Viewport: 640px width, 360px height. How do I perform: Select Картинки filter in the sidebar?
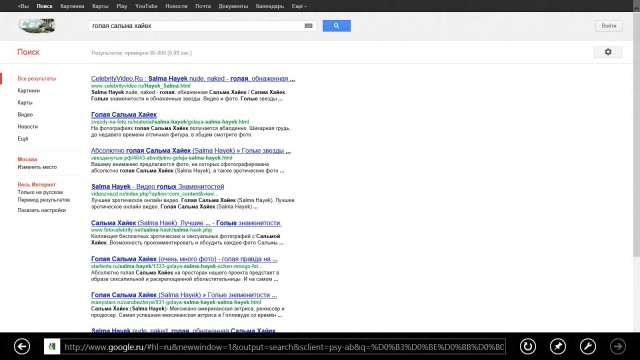pyautogui.click(x=29, y=91)
